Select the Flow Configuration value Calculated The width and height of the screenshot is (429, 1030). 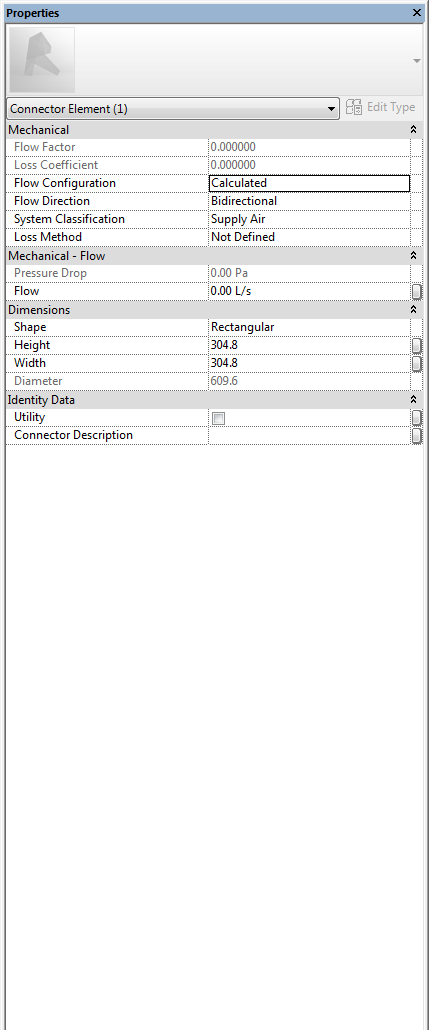point(309,183)
